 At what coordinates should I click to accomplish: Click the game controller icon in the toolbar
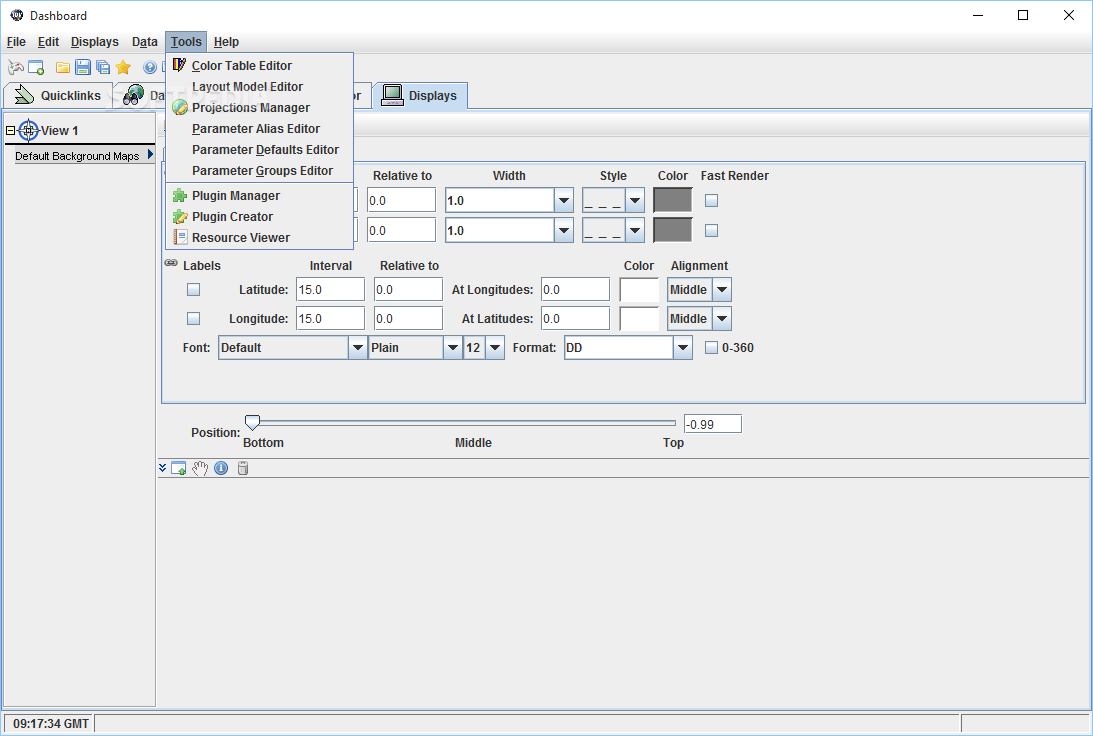click(15, 68)
